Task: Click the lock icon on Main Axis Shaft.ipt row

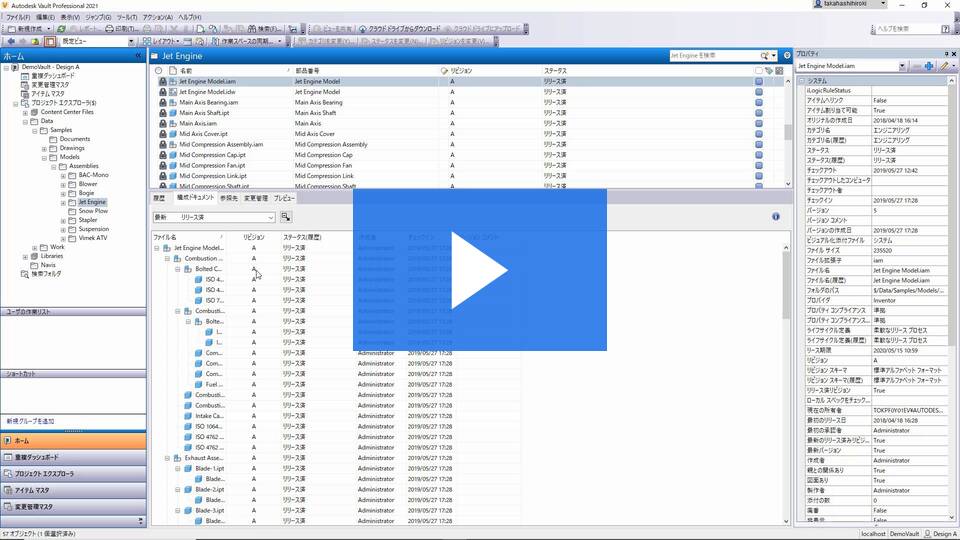Action: pyautogui.click(x=162, y=113)
